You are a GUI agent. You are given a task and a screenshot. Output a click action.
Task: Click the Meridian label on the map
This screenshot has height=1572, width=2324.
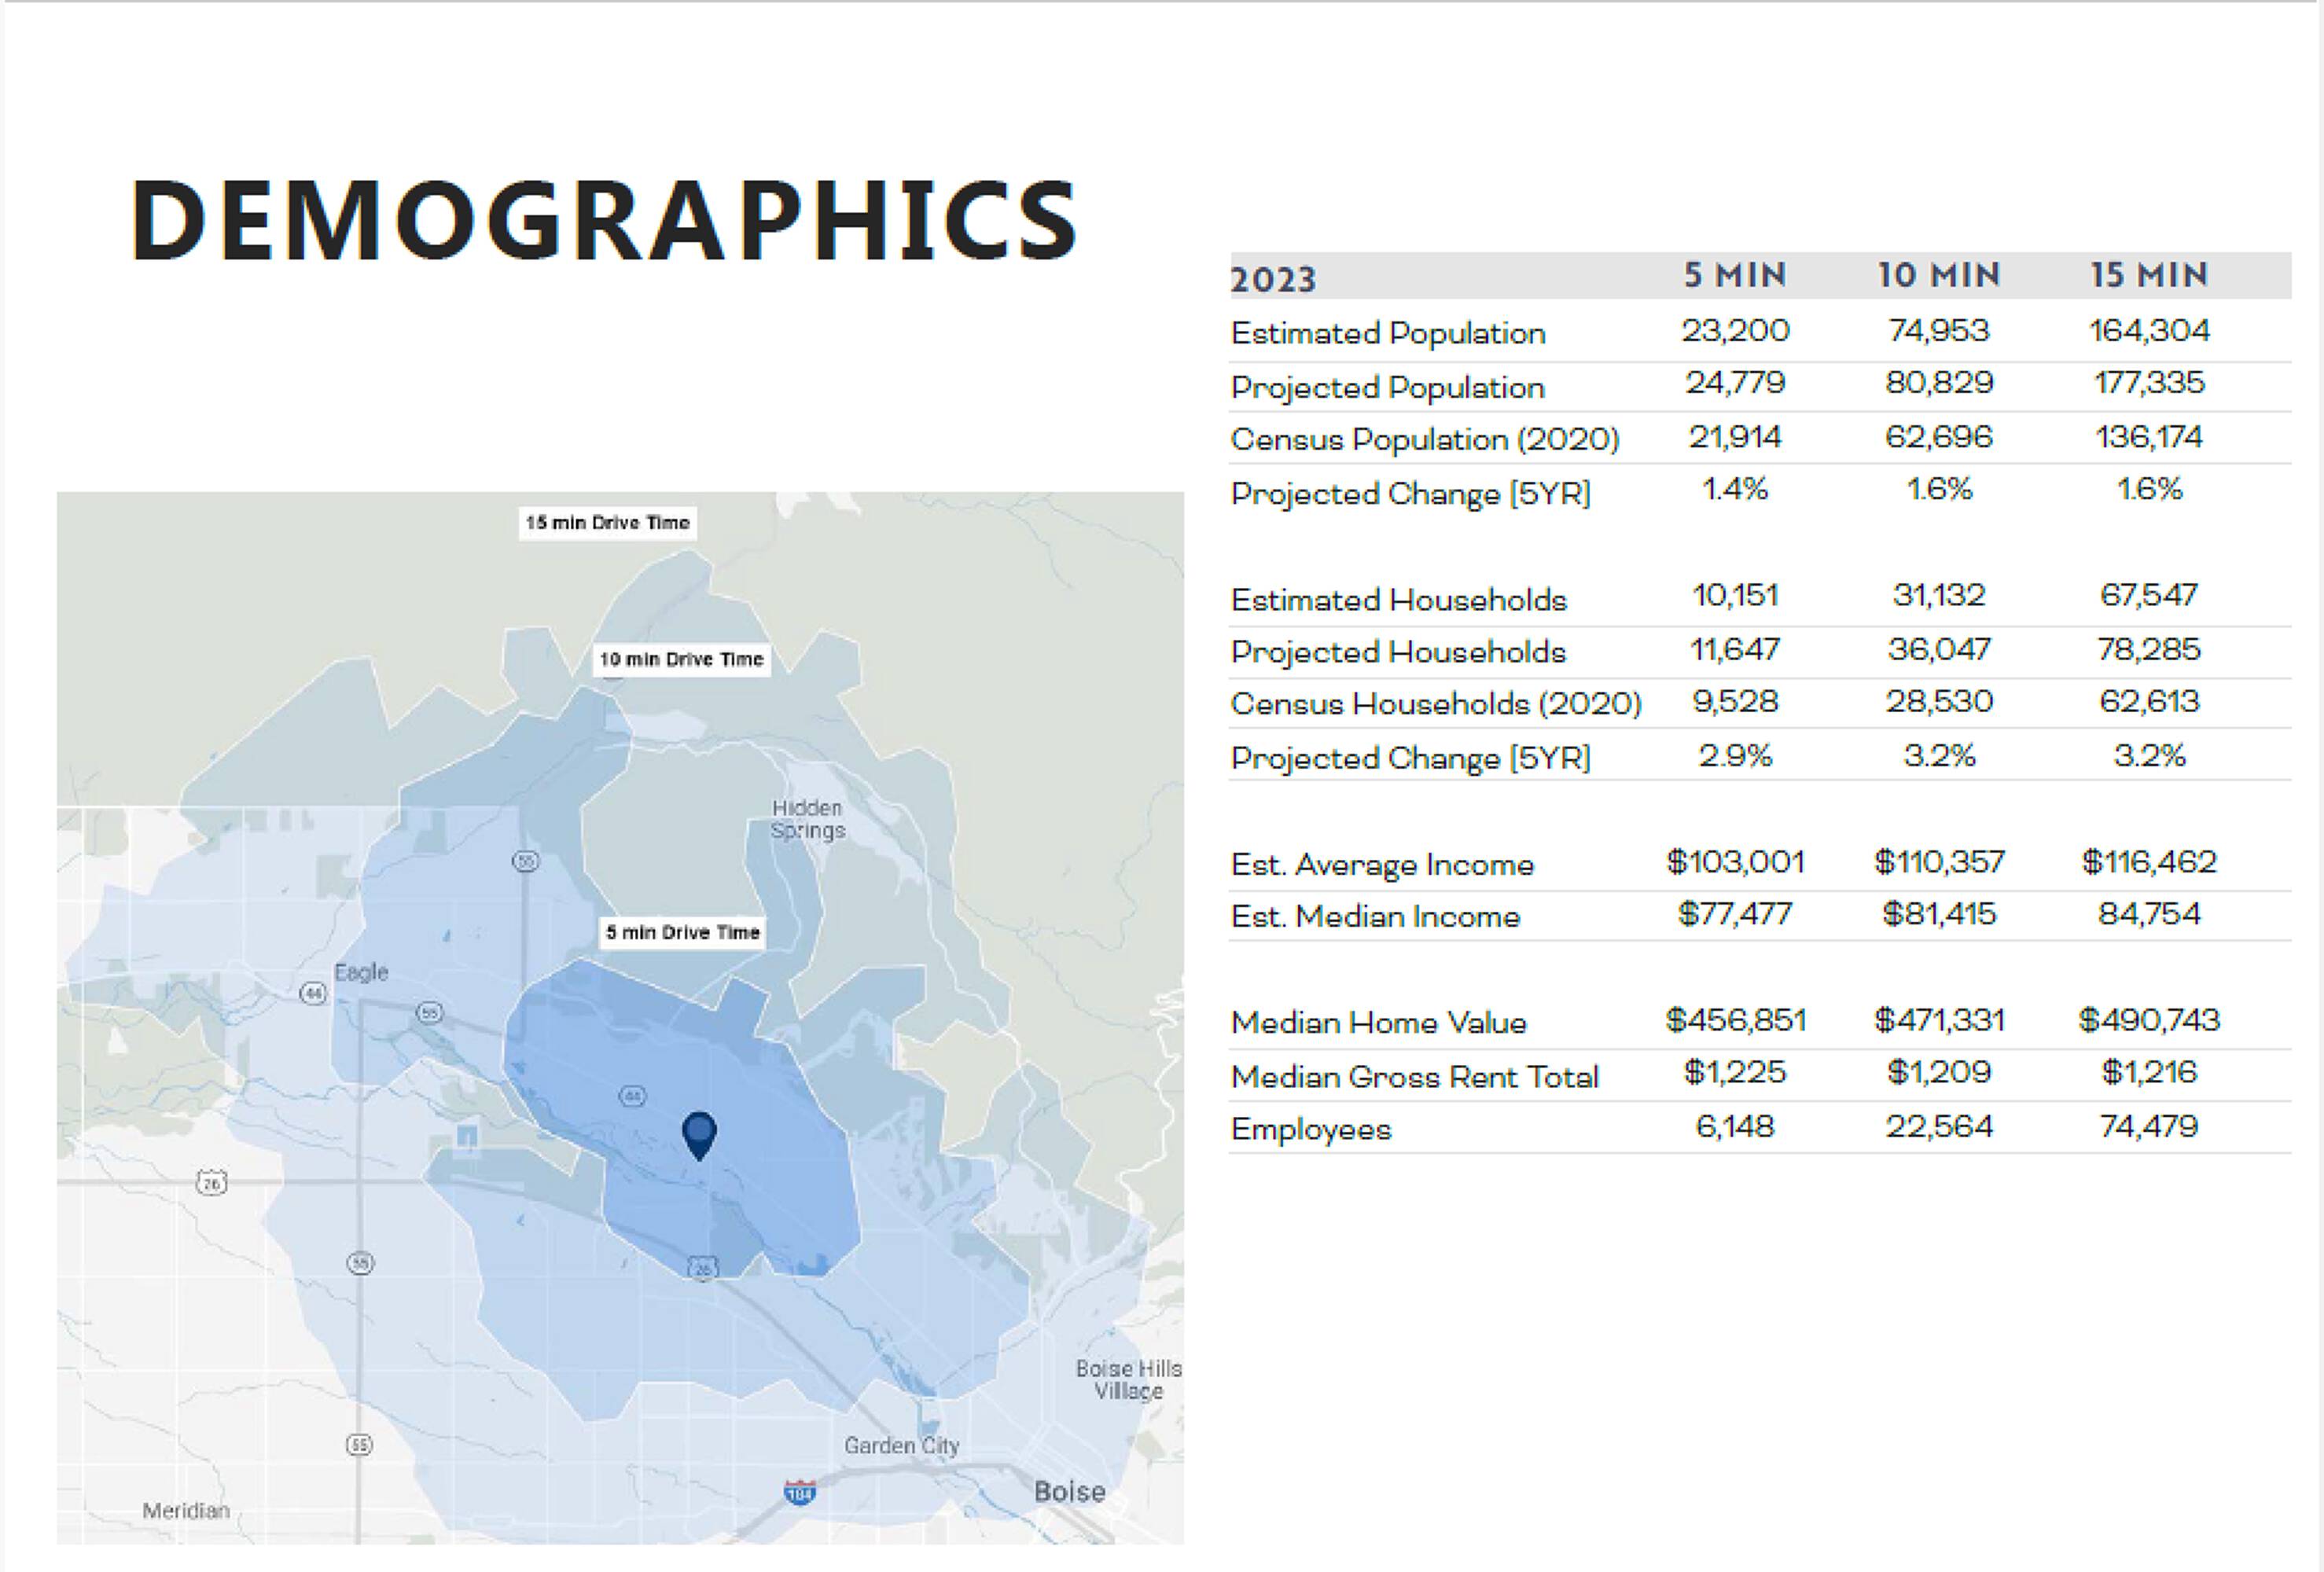click(x=186, y=1510)
